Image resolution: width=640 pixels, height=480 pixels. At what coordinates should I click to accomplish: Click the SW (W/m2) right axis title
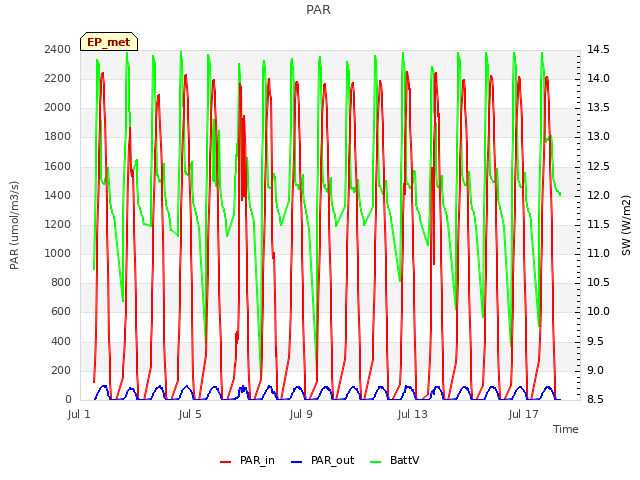626,225
